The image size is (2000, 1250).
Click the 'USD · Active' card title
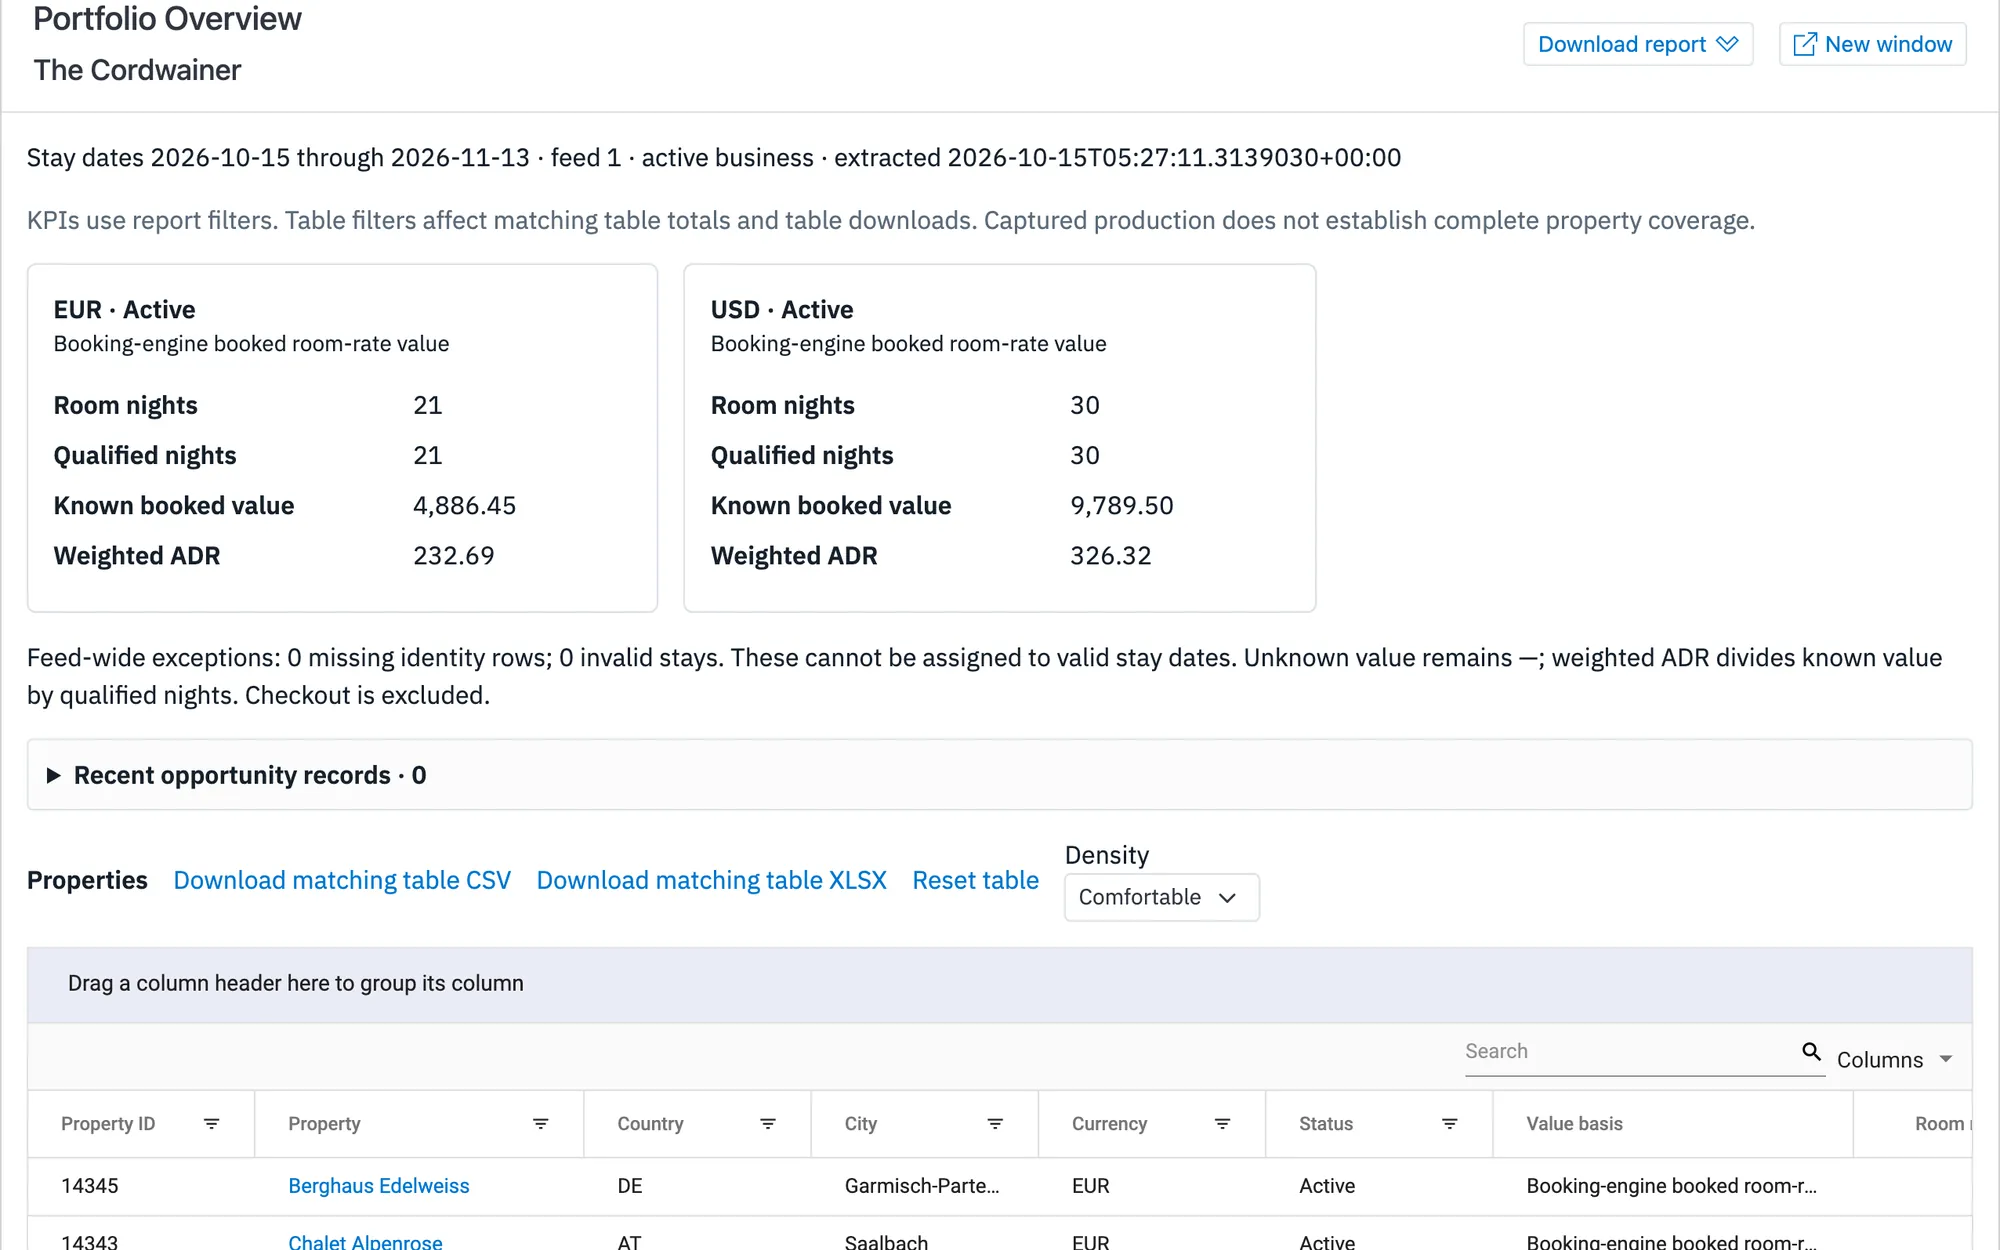tap(782, 309)
